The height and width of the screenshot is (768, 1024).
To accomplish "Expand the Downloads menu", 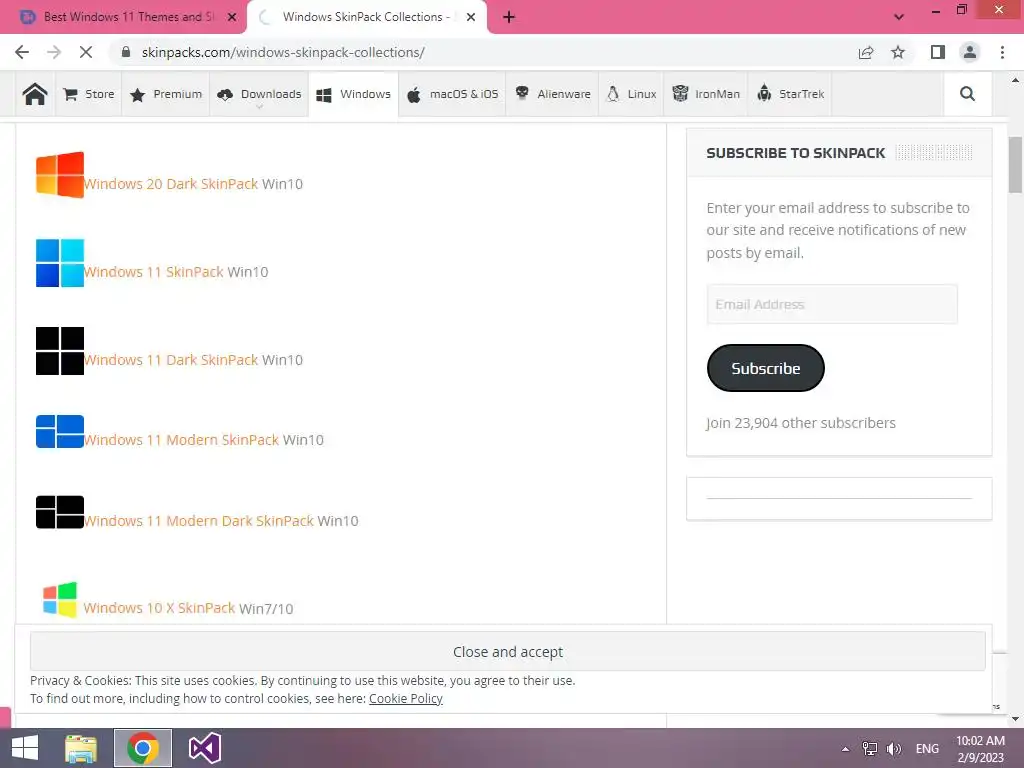I will (259, 94).
